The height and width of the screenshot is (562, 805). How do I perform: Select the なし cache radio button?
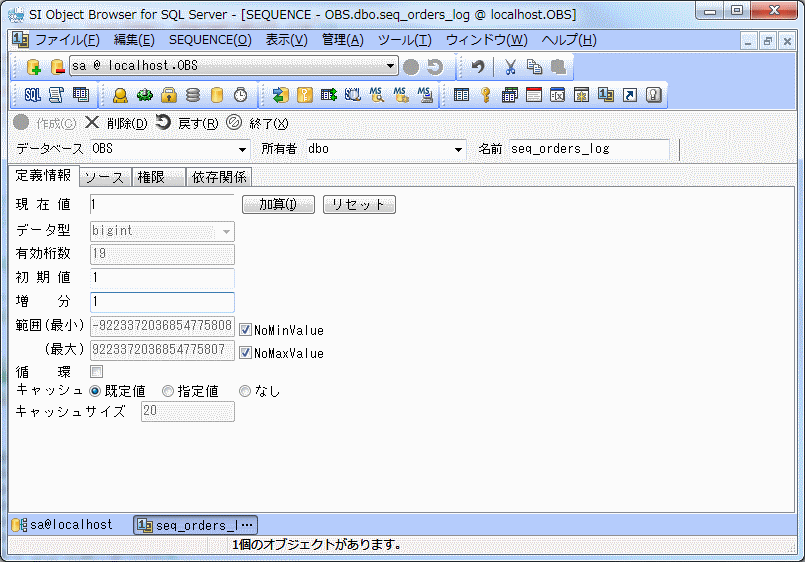tap(244, 391)
